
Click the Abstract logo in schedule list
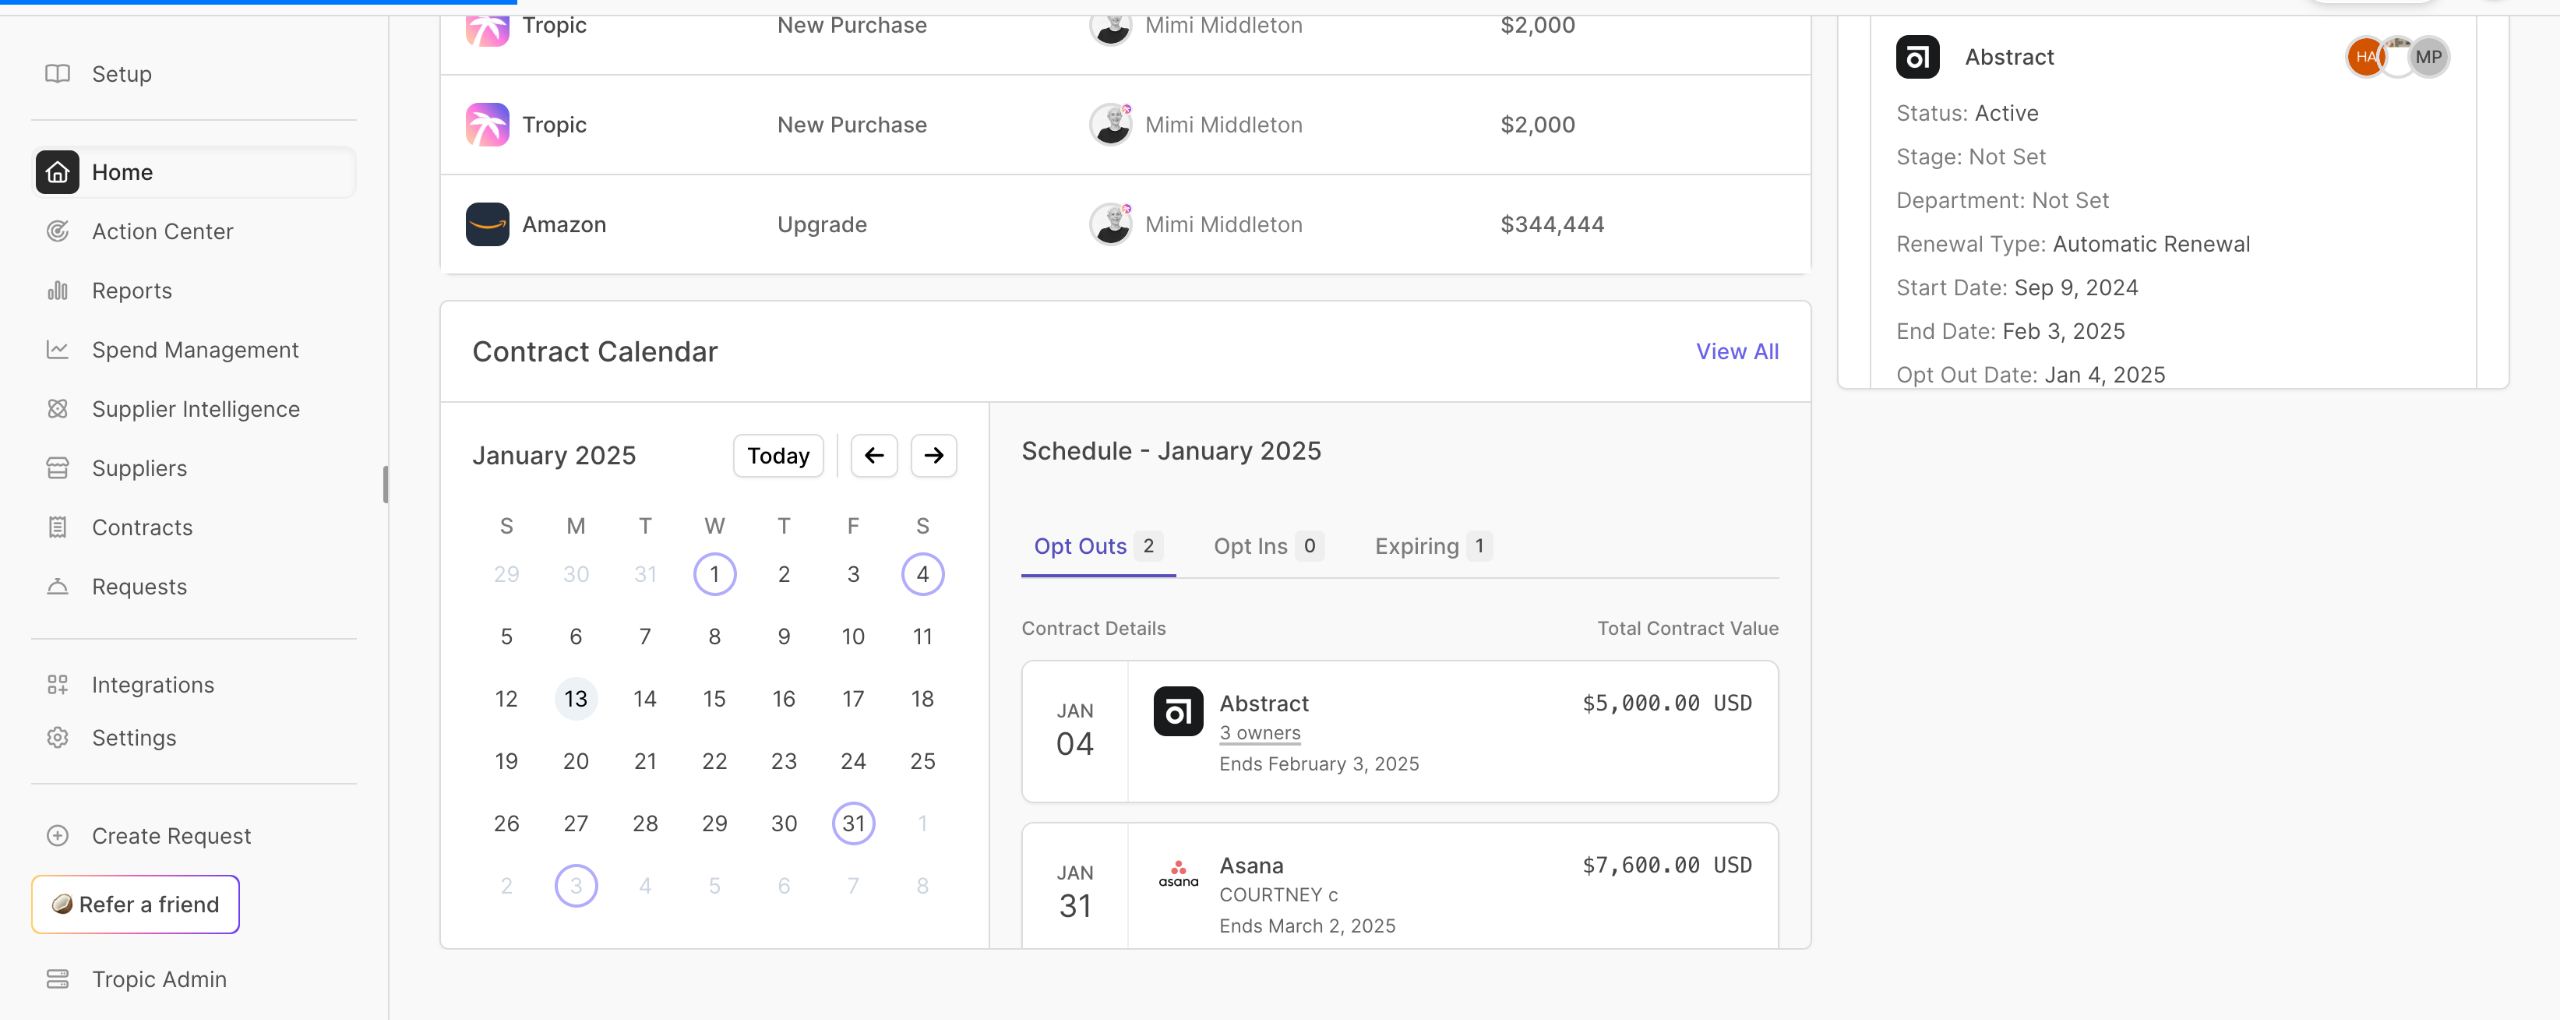[x=1178, y=711]
